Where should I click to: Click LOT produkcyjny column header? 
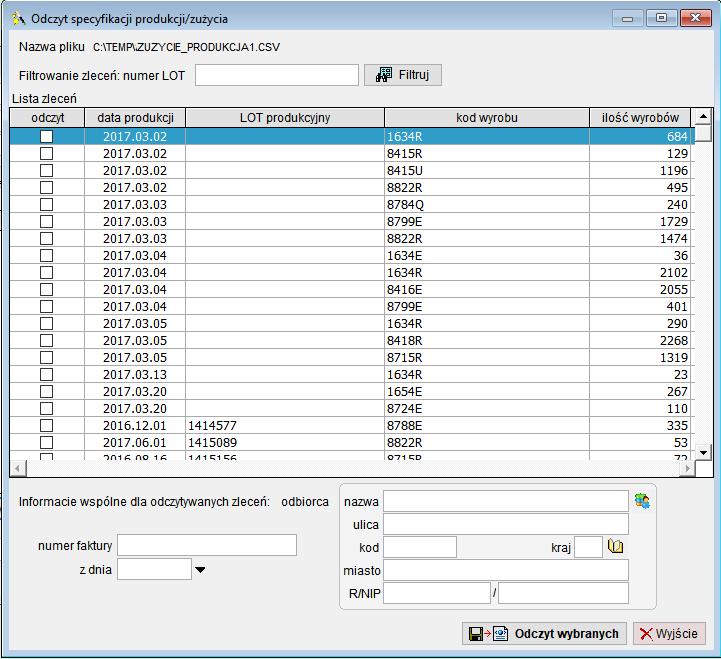285,118
